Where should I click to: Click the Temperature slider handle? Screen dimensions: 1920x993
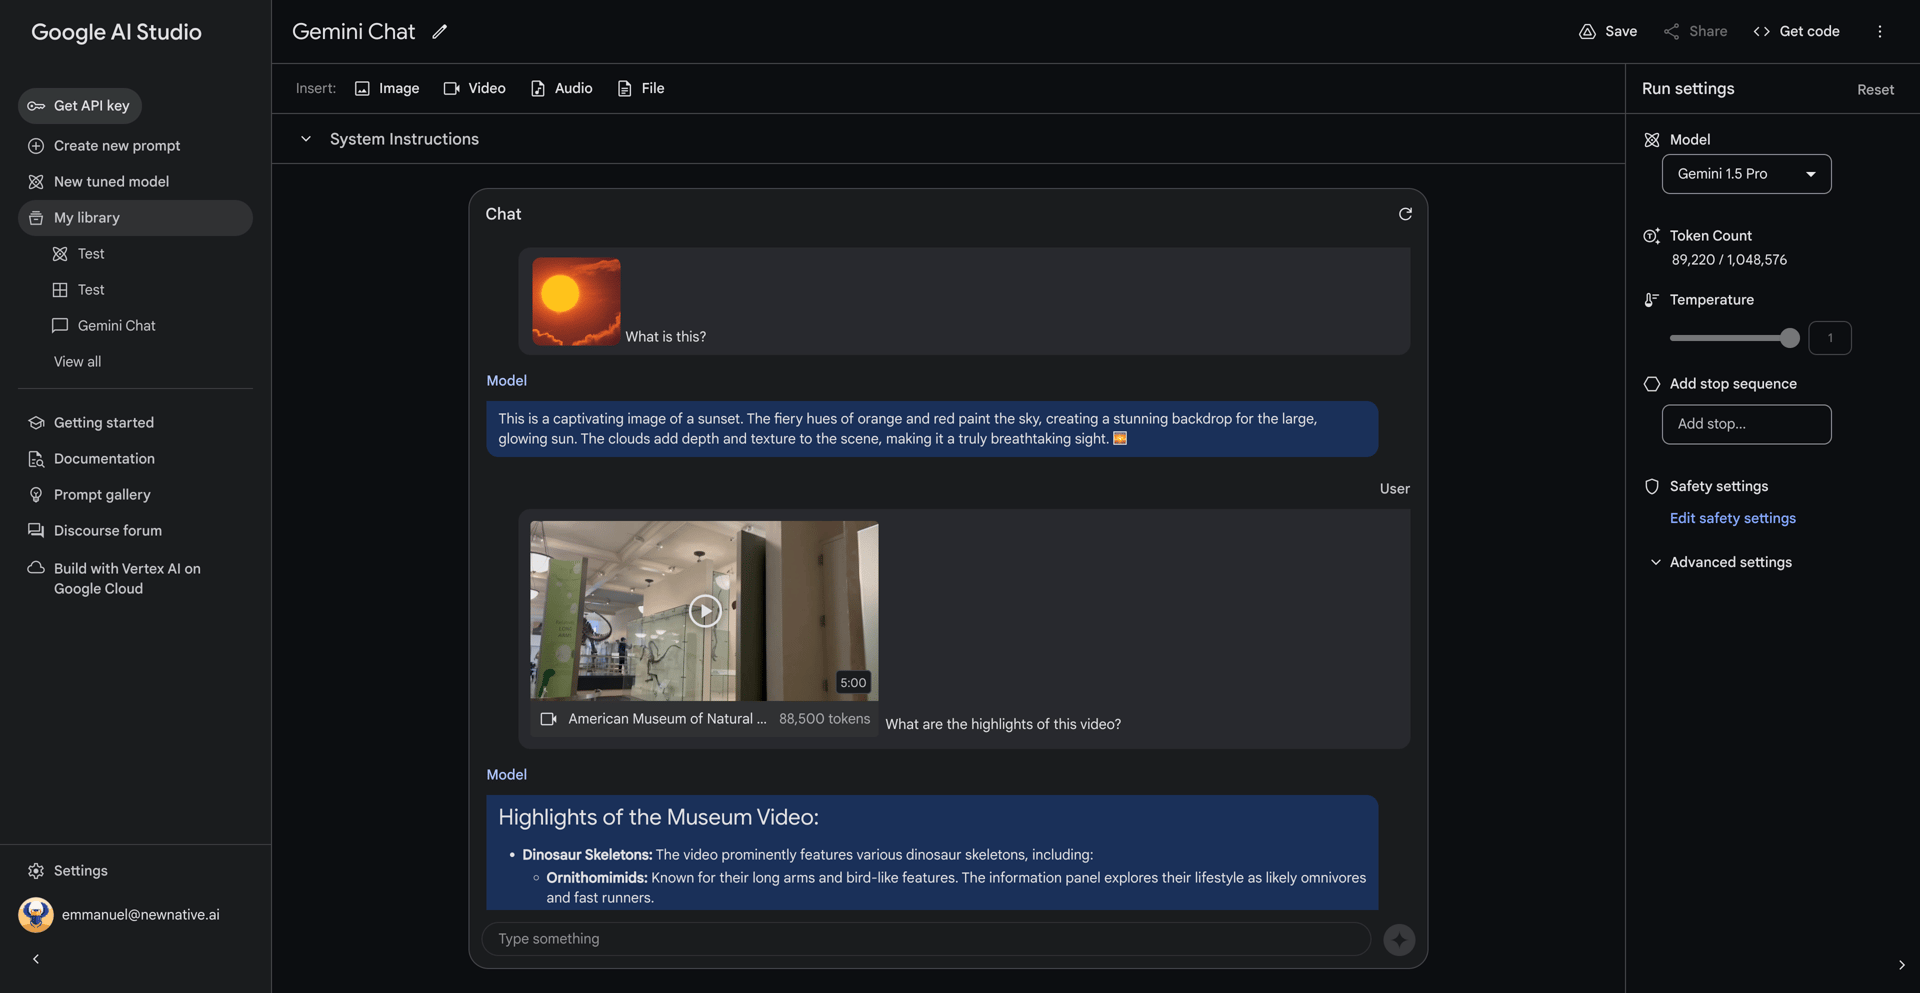[x=1789, y=338]
